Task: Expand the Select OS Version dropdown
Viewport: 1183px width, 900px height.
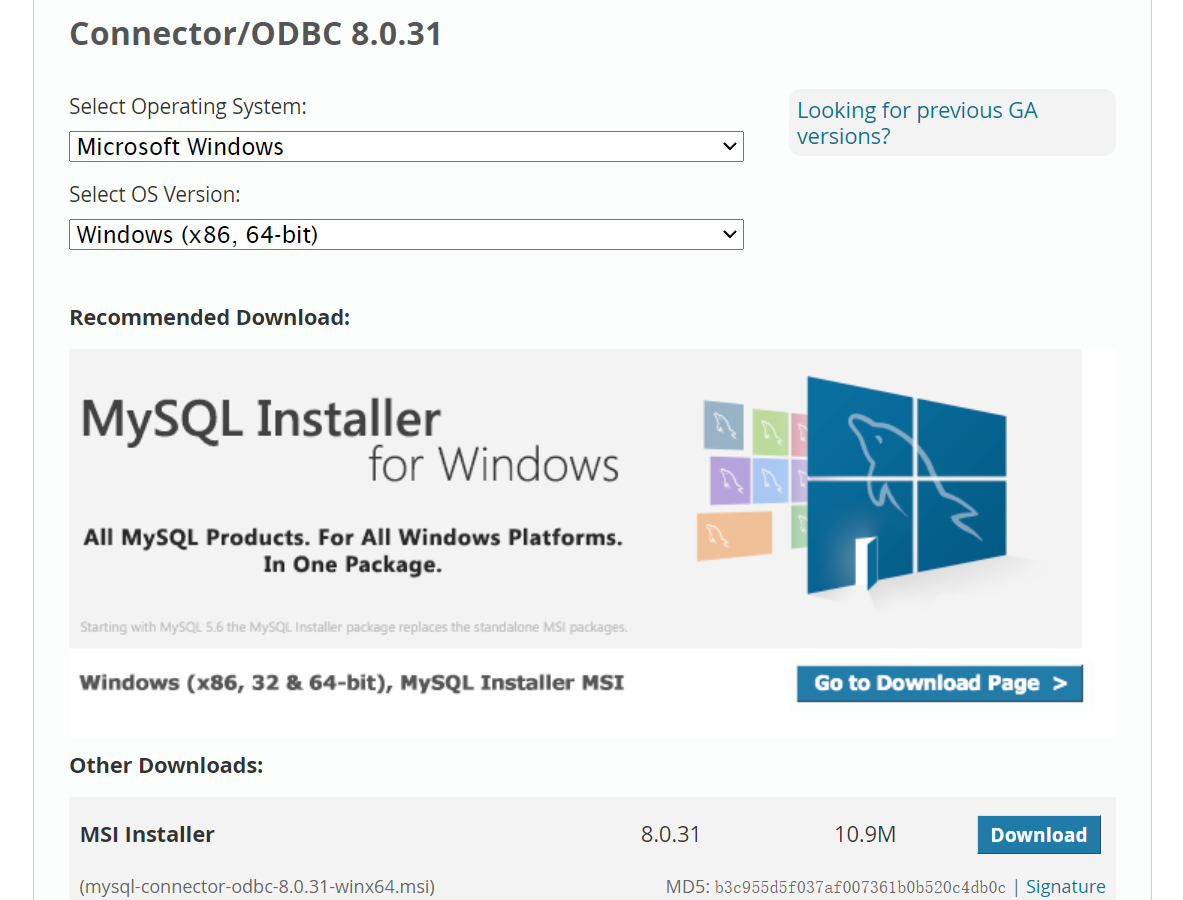Action: coord(406,235)
